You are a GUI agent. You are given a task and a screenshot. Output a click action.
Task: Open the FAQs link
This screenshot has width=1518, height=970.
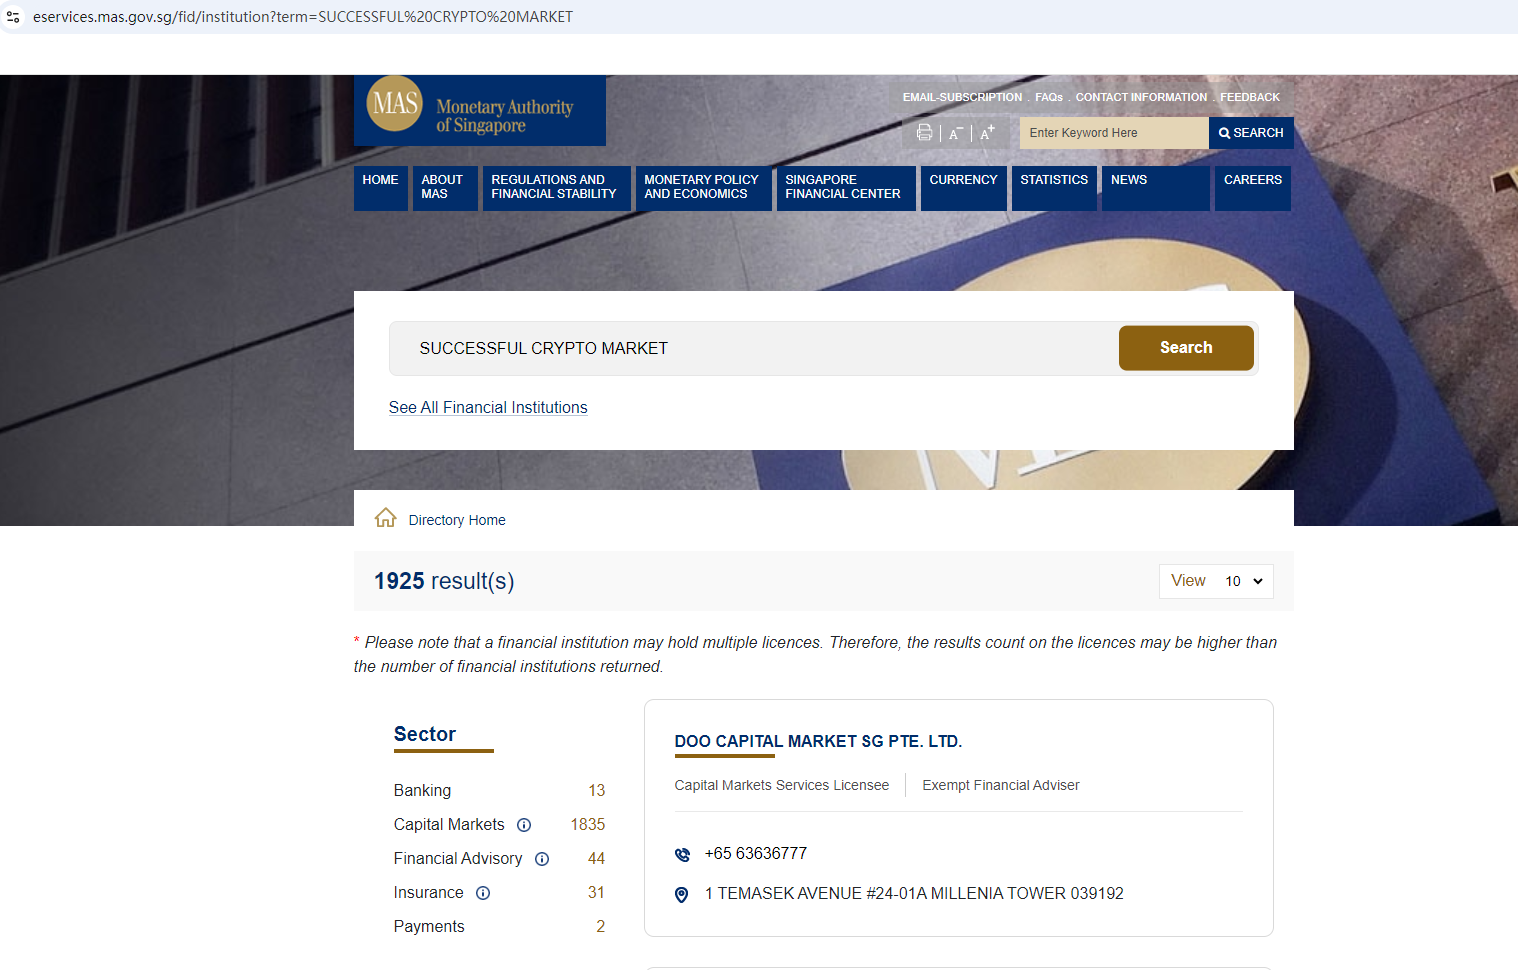click(x=1049, y=97)
